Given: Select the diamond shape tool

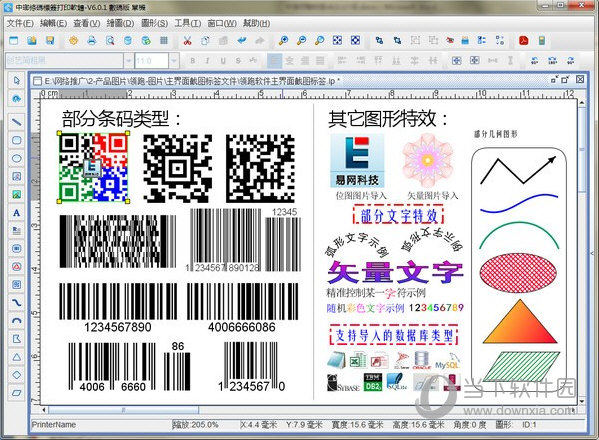Looking at the screenshot, I should 16,375.
